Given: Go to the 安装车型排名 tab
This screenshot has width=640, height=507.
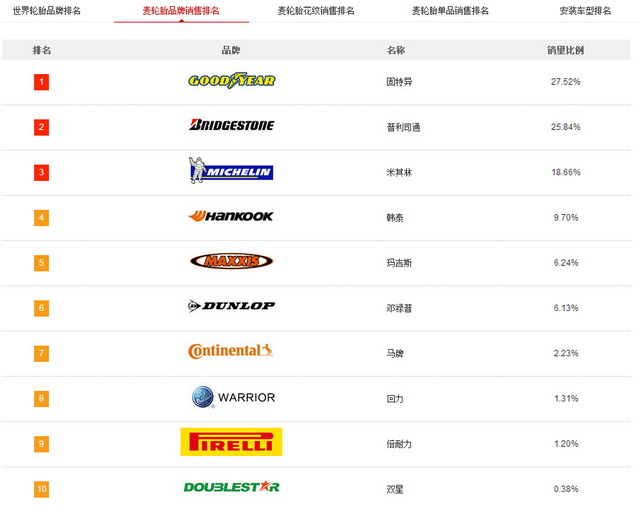Looking at the screenshot, I should pyautogui.click(x=585, y=11).
